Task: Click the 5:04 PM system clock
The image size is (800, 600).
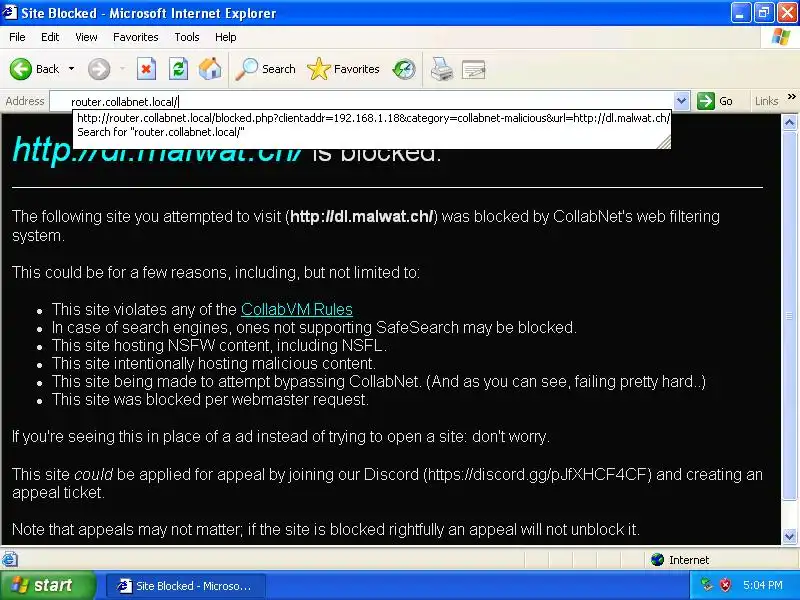Action: [763, 585]
